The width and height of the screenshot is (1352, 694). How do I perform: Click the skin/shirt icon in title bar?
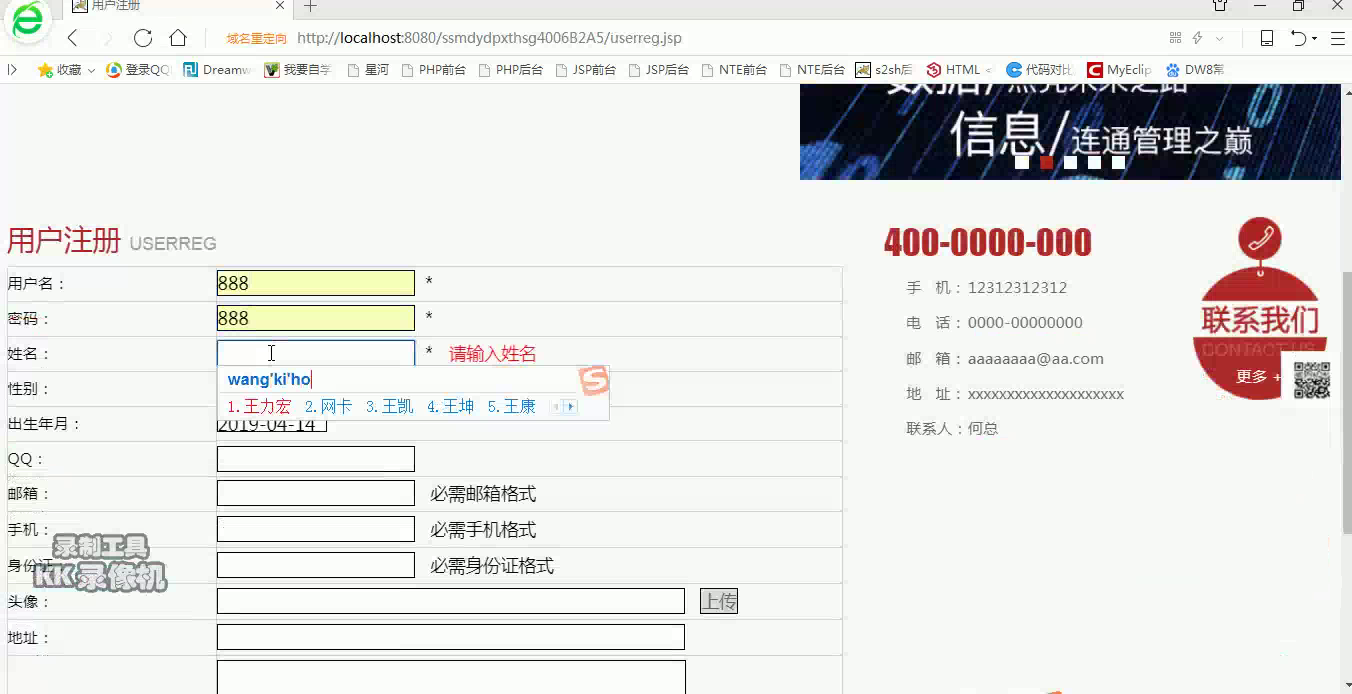pyautogui.click(x=1220, y=6)
